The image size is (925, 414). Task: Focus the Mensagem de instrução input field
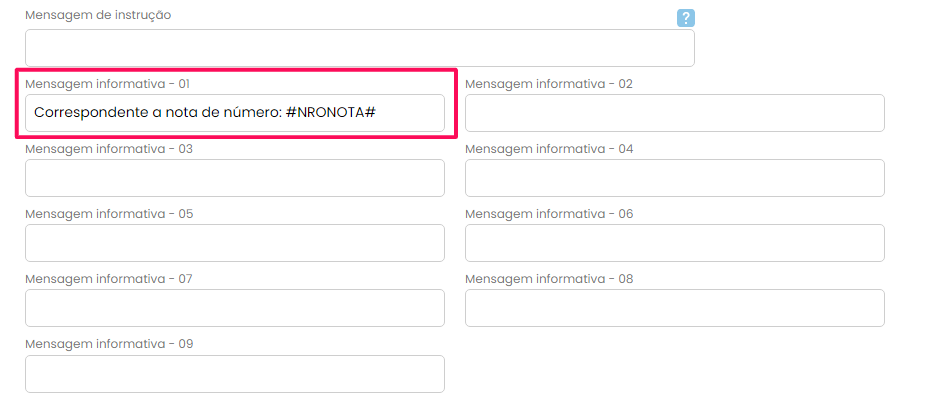click(360, 48)
